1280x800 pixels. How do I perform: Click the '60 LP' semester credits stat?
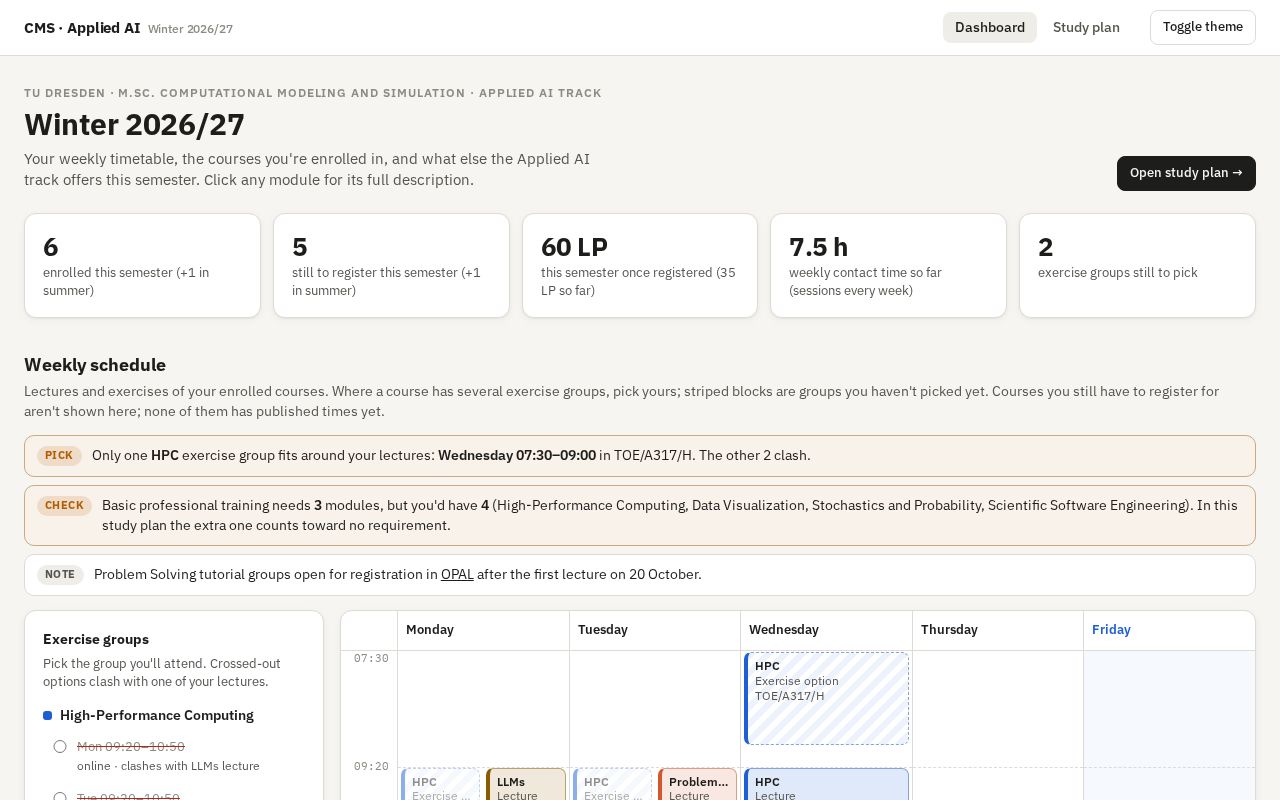tap(640, 265)
